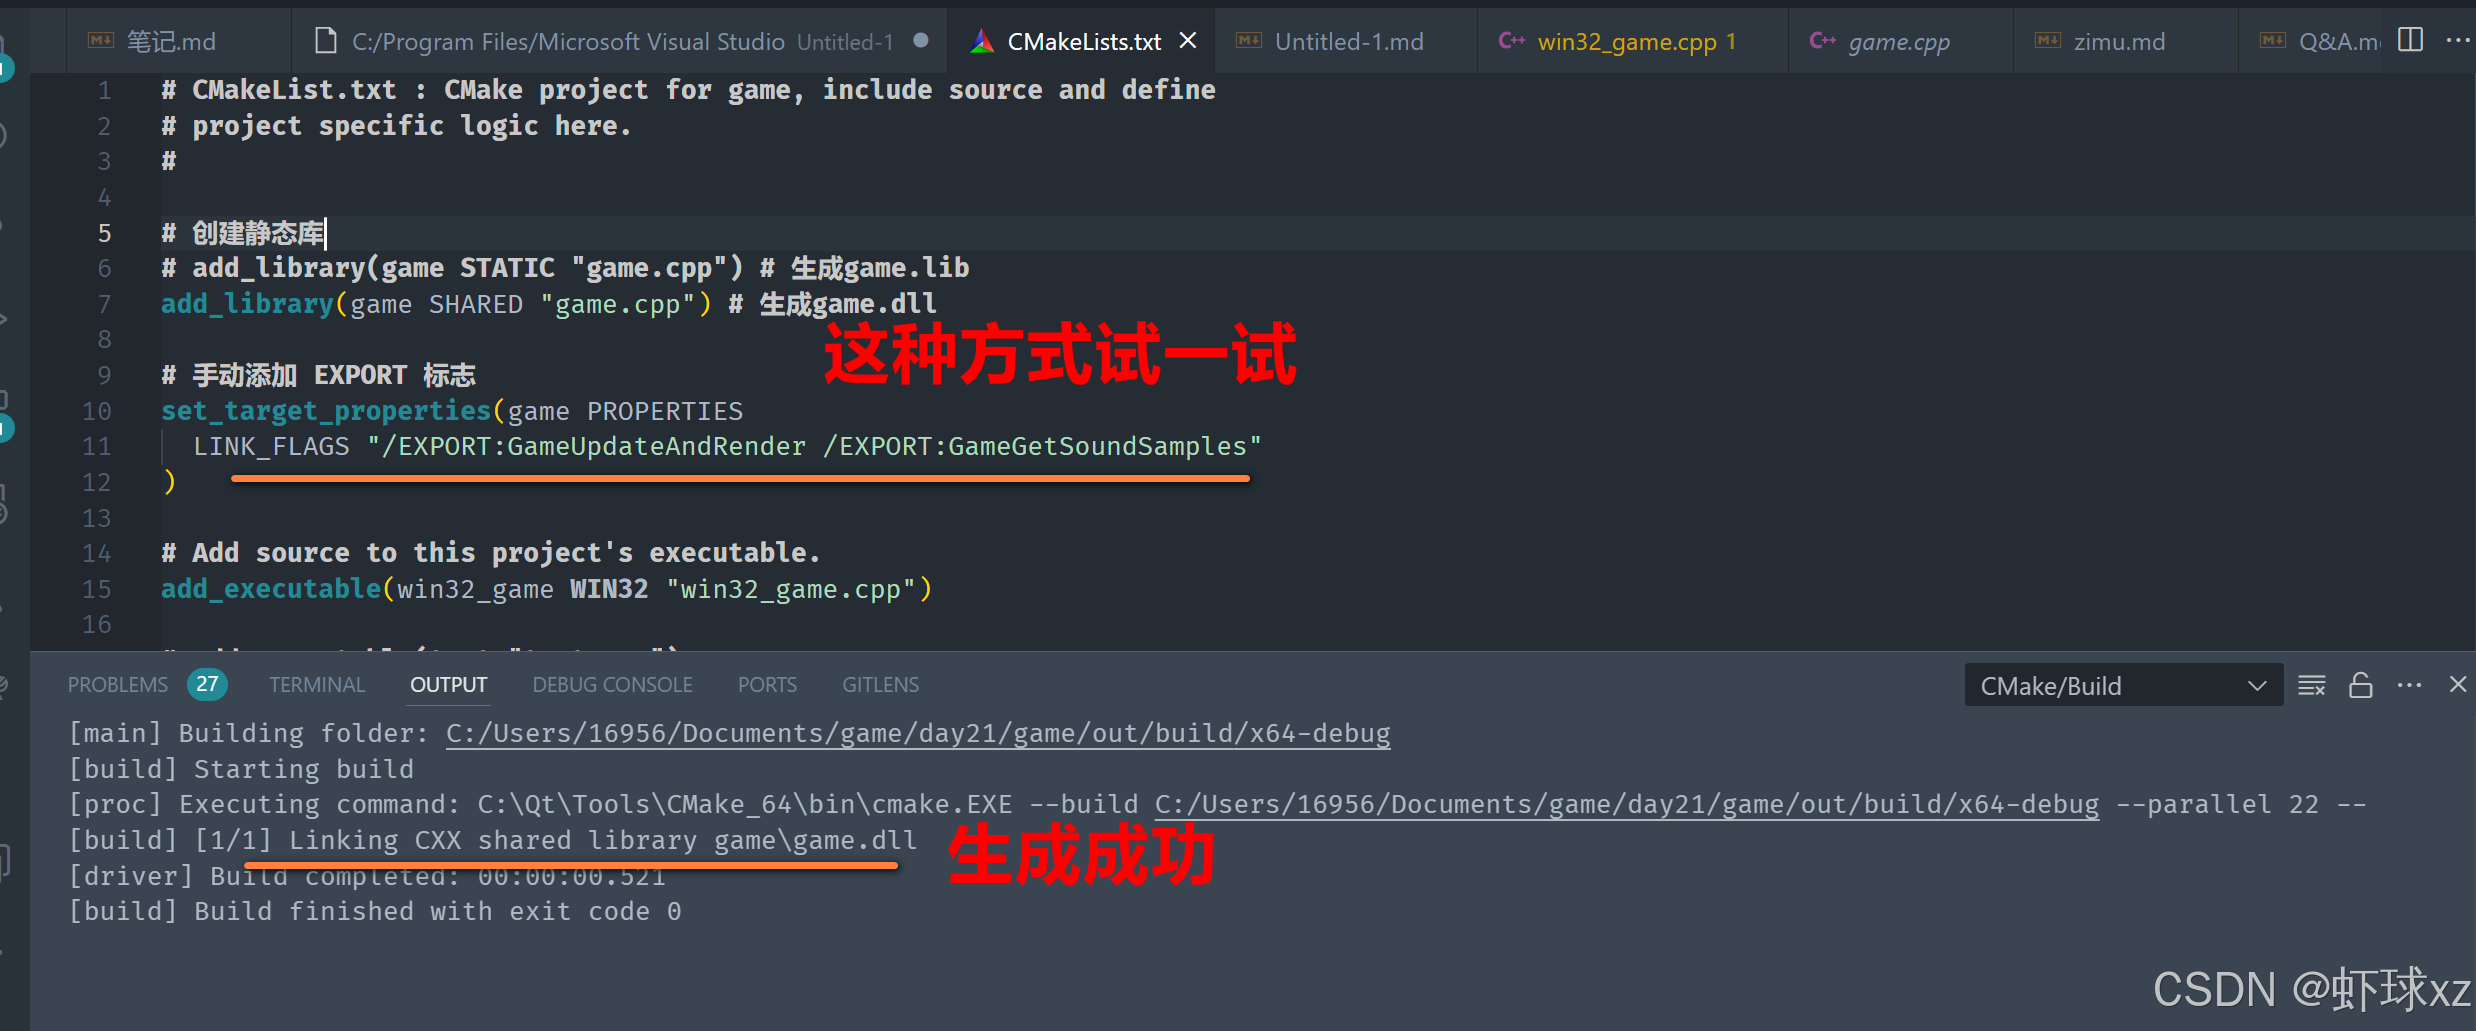Click the C++ icon on game.cpp tab
The image size is (2476, 1031).
[x=1823, y=41]
